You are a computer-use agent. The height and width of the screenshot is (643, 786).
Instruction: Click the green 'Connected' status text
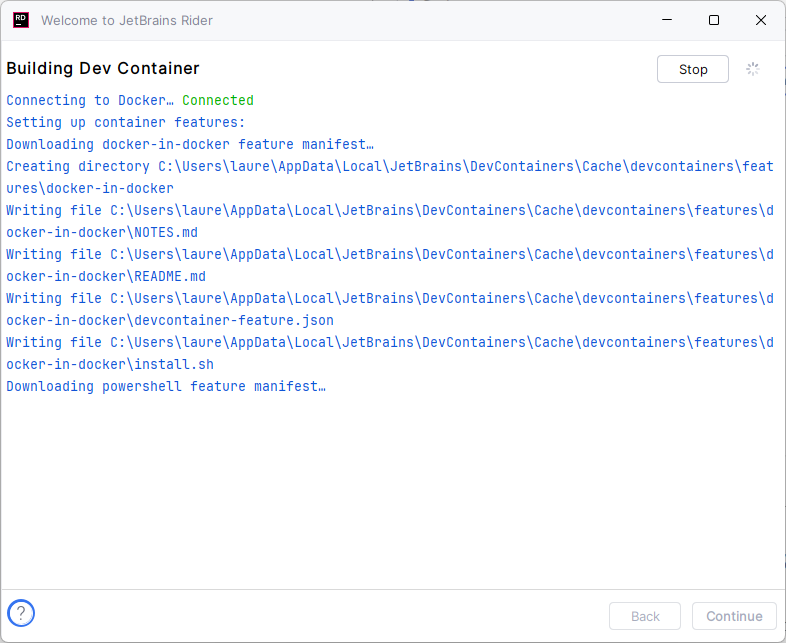(218, 100)
